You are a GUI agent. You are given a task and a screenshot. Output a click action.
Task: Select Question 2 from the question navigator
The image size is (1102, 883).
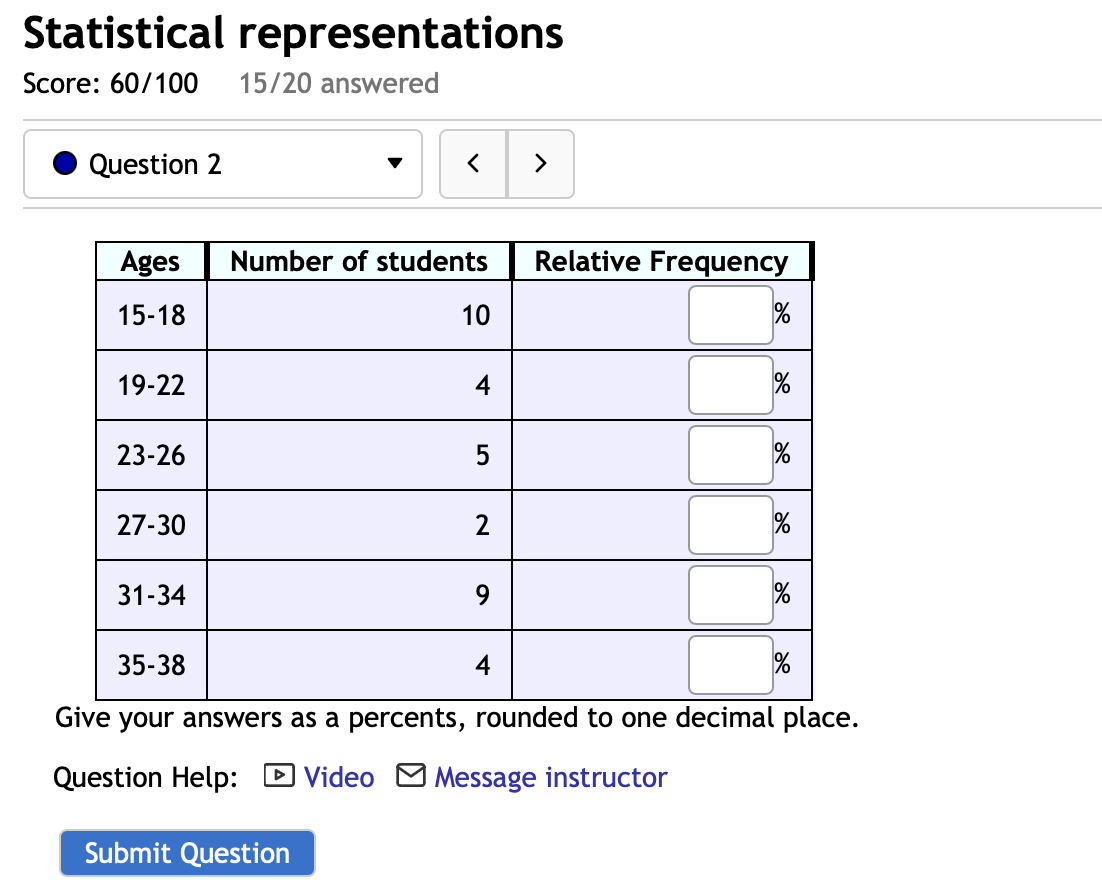pyautogui.click(x=160, y=163)
